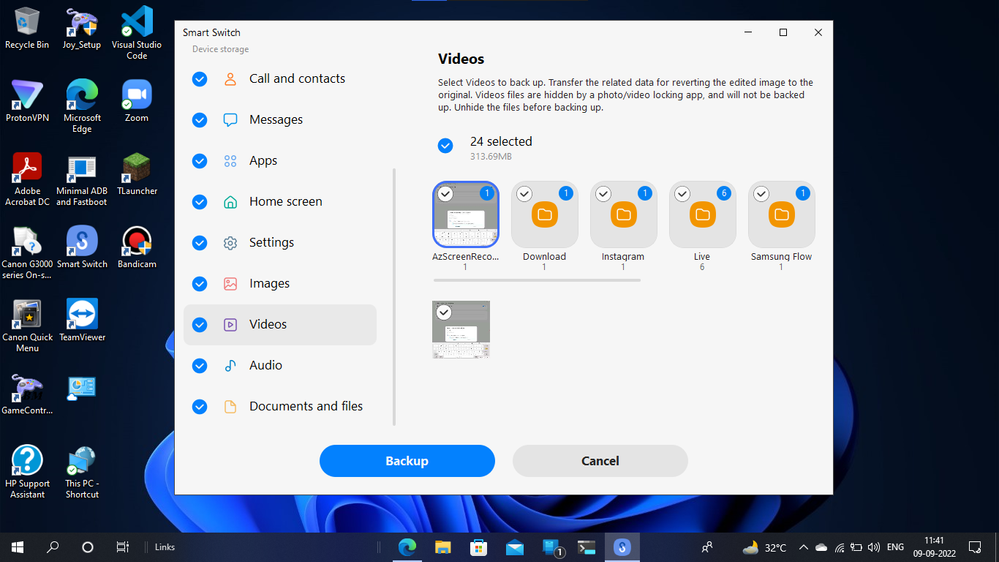Click the Backup button

(407, 461)
